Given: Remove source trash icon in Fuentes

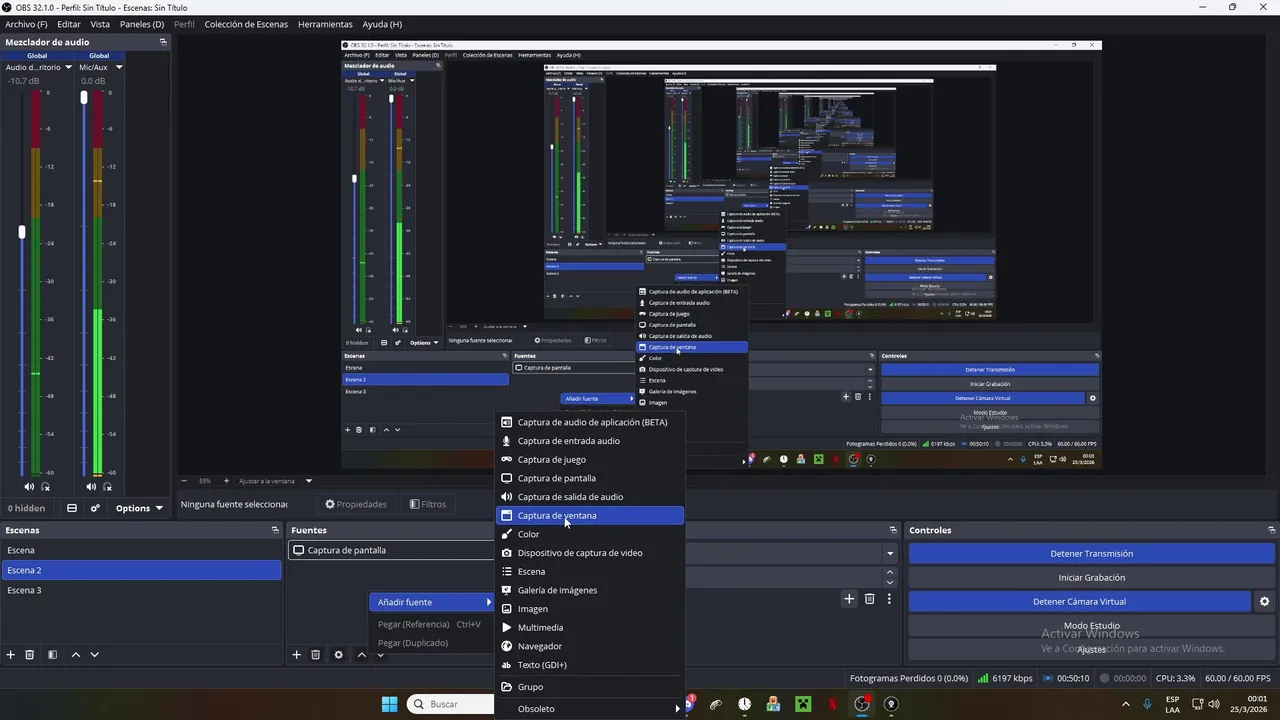Looking at the screenshot, I should click(x=315, y=654).
